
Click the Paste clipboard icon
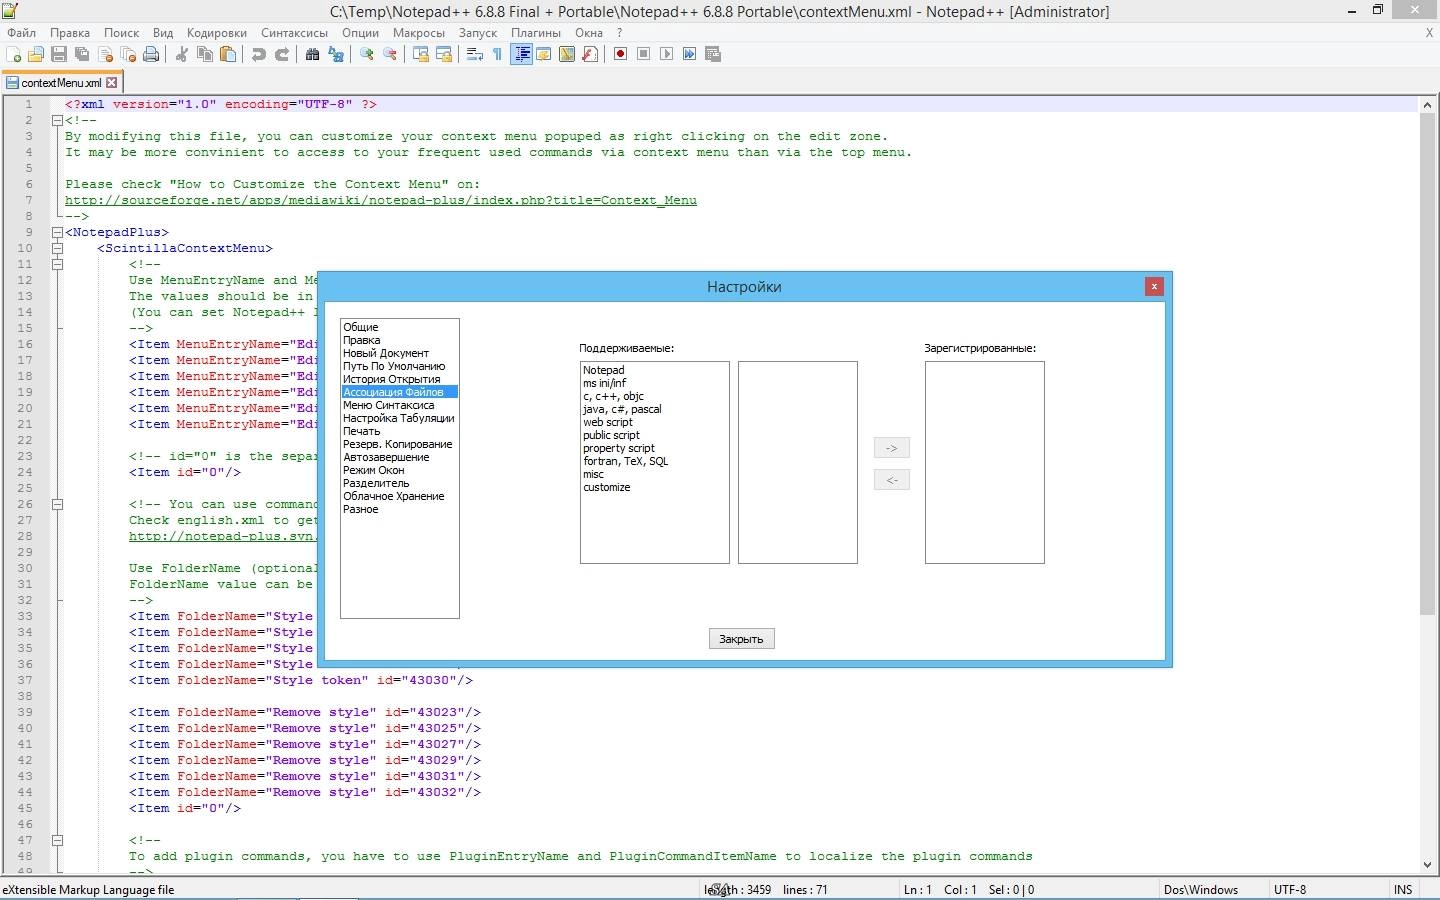point(228,54)
